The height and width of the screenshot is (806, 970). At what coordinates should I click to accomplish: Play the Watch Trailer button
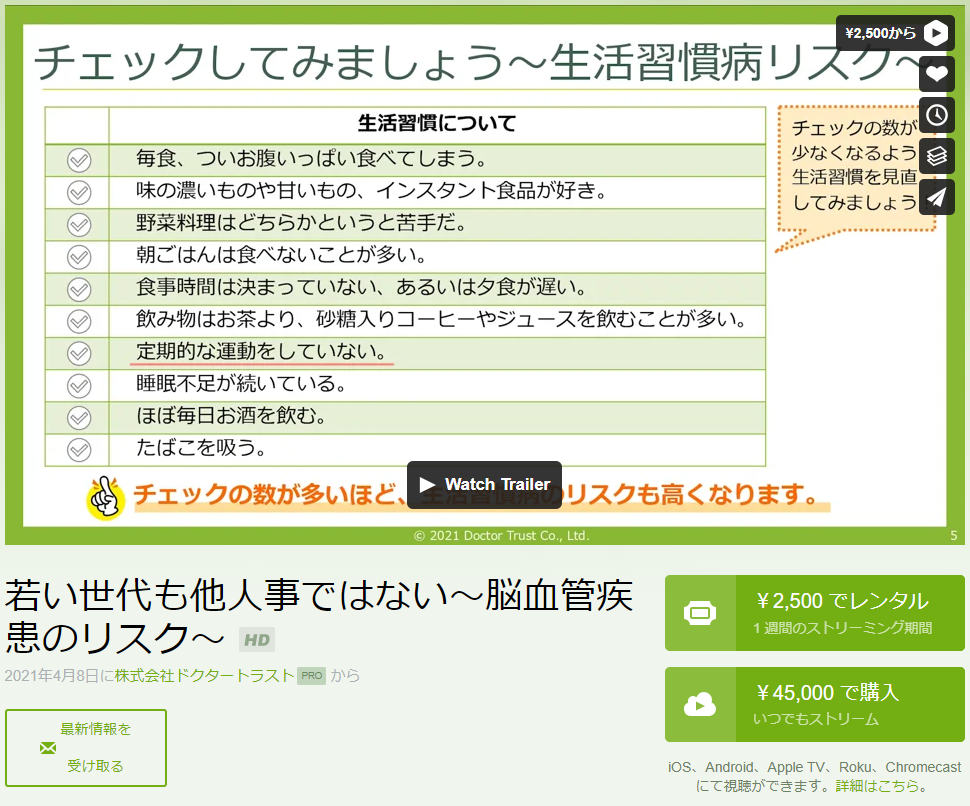pyautogui.click(x=484, y=484)
